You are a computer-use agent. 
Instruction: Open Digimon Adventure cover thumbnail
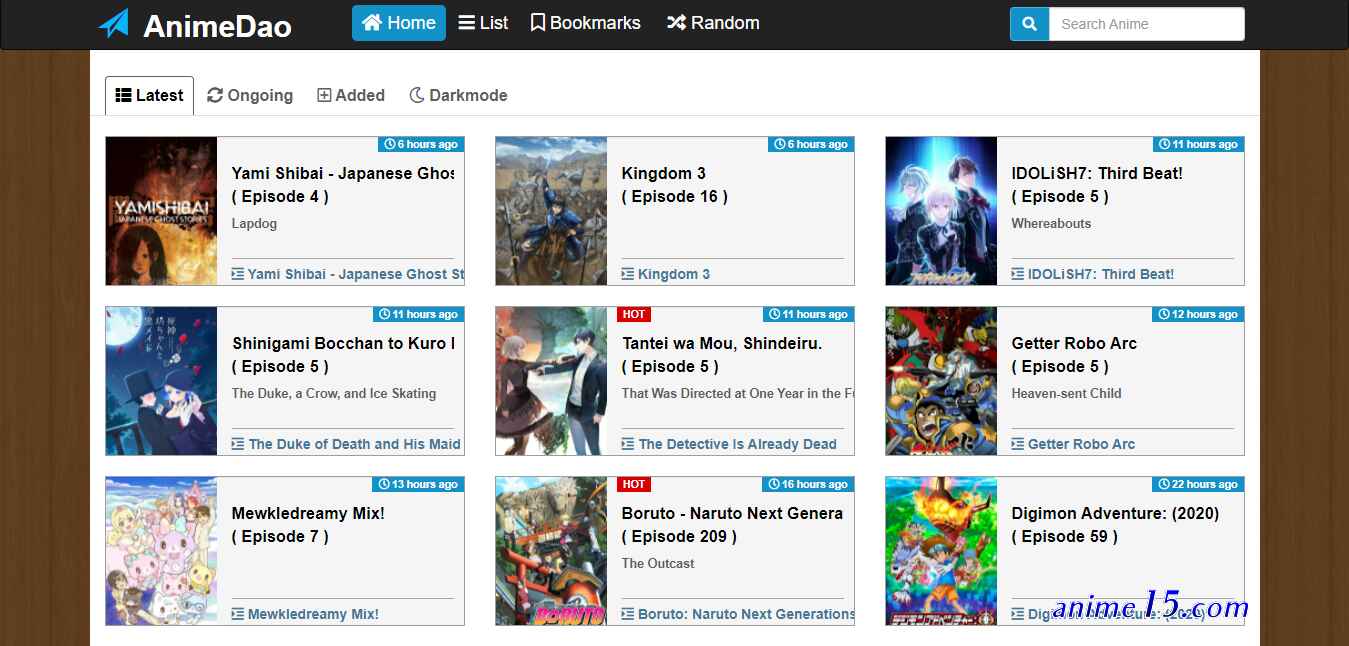(941, 551)
